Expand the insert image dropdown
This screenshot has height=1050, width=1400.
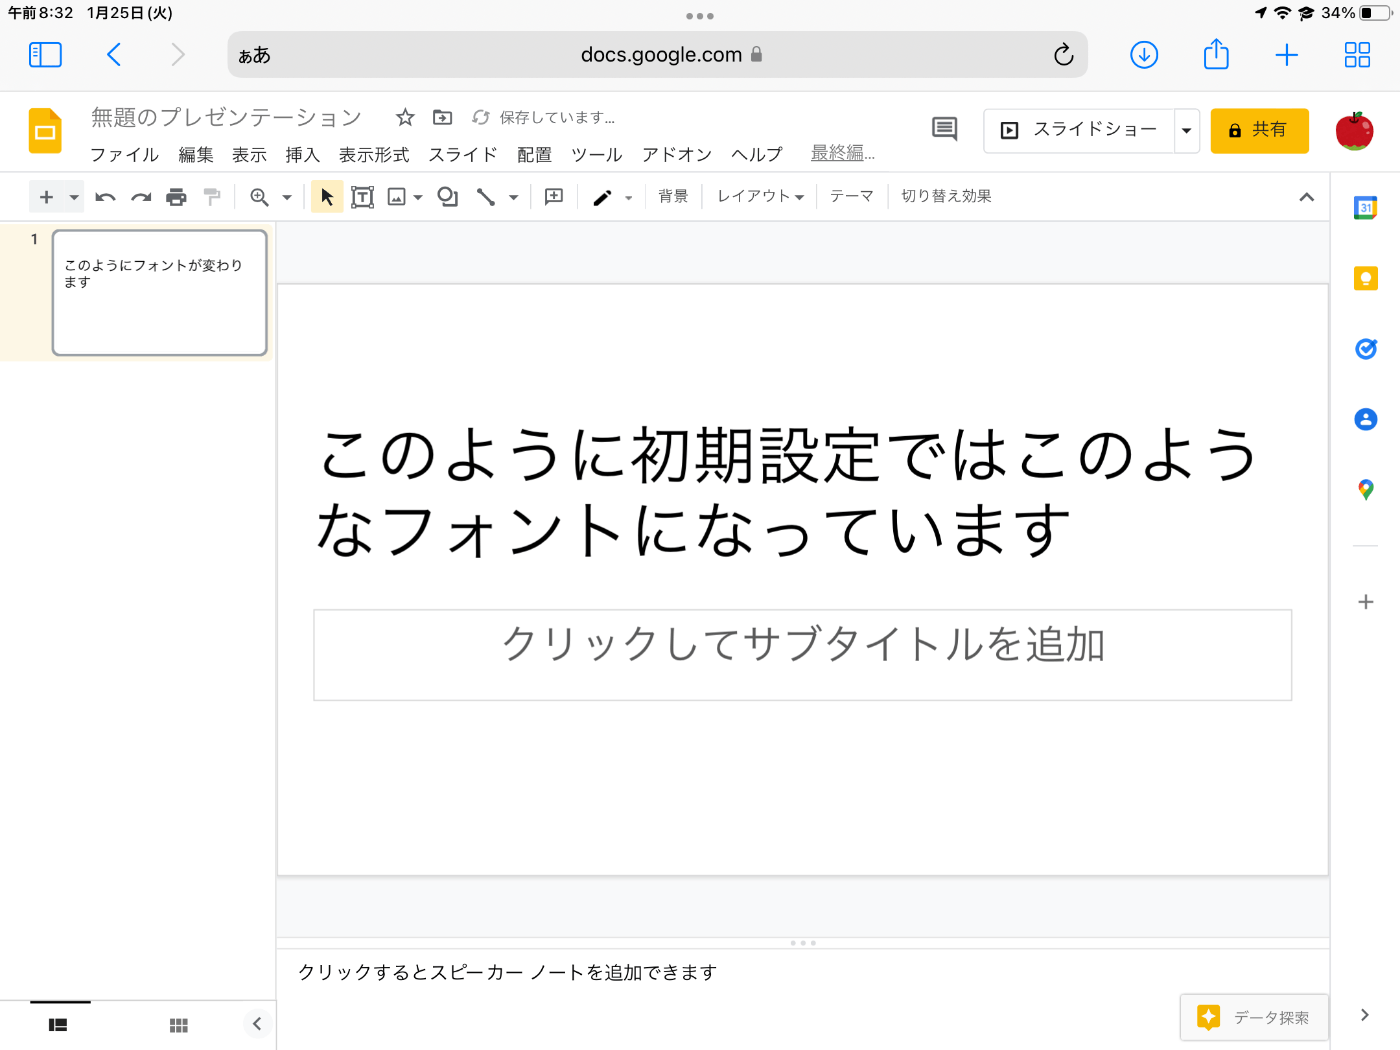coord(418,197)
